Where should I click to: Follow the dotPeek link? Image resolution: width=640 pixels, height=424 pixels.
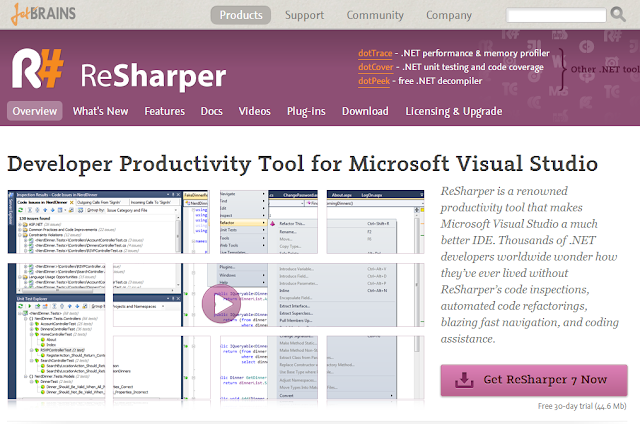[x=374, y=81]
